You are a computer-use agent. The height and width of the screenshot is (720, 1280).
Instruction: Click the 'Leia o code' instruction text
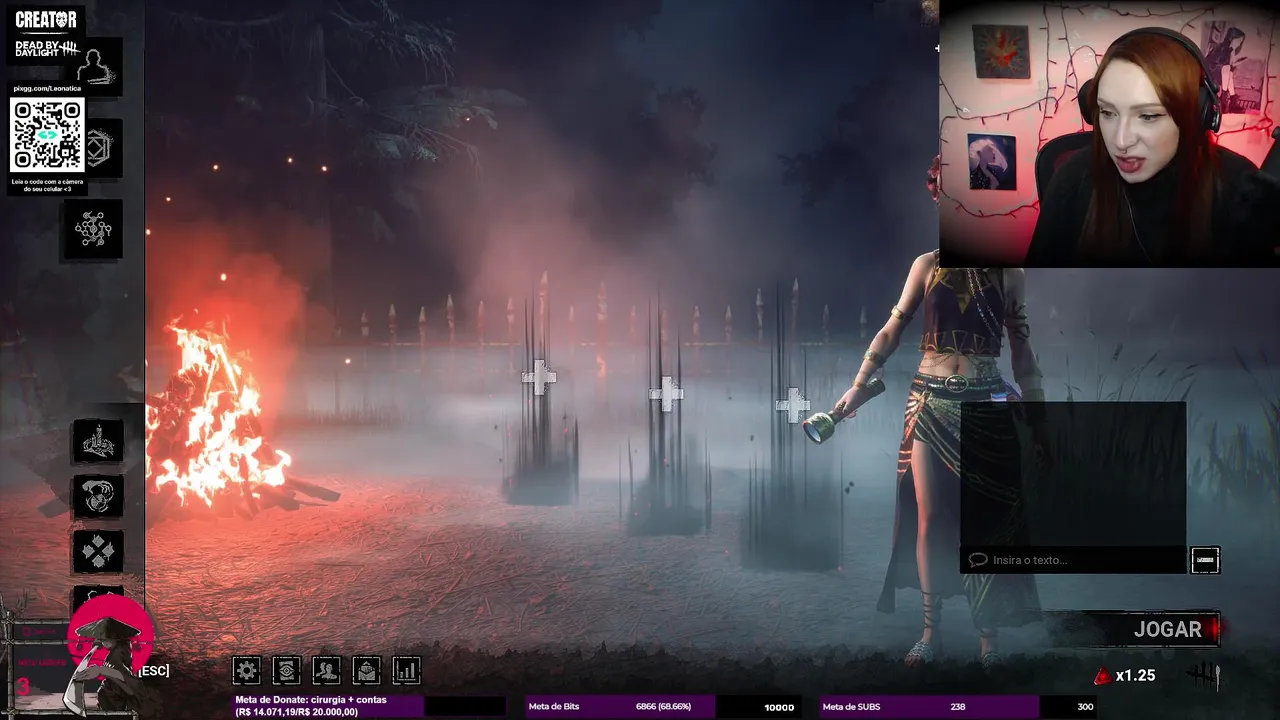pos(47,185)
